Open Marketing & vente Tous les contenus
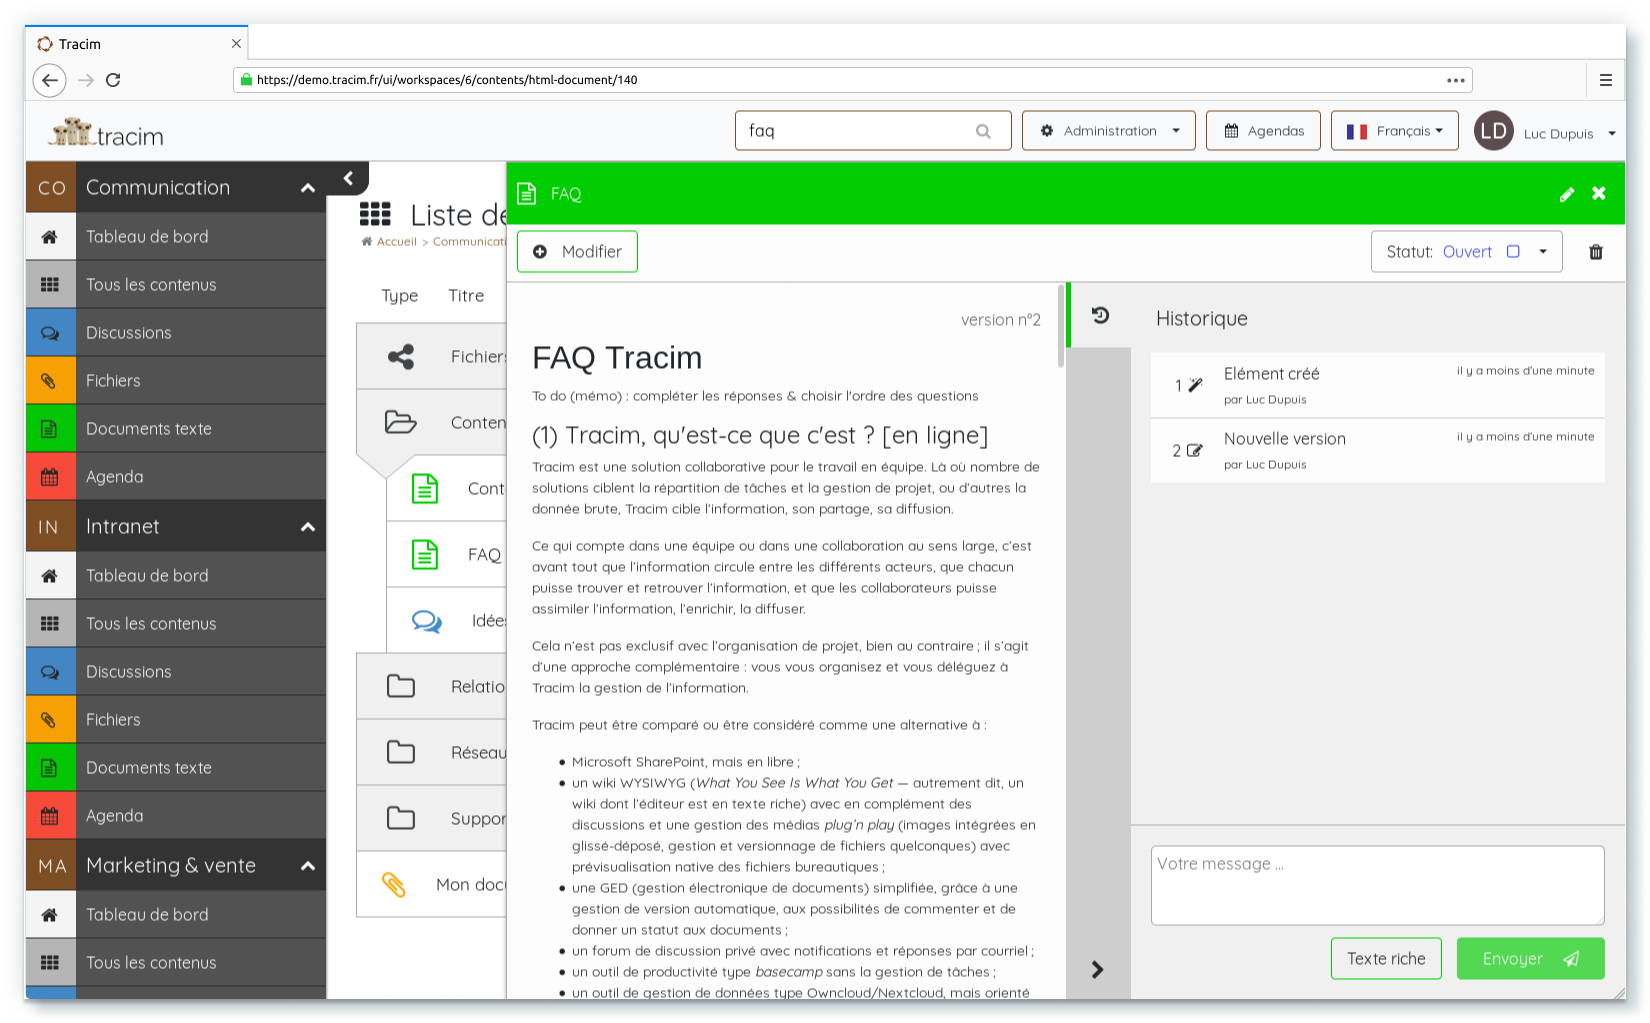The image size is (1650, 1023). pyautogui.click(x=176, y=963)
